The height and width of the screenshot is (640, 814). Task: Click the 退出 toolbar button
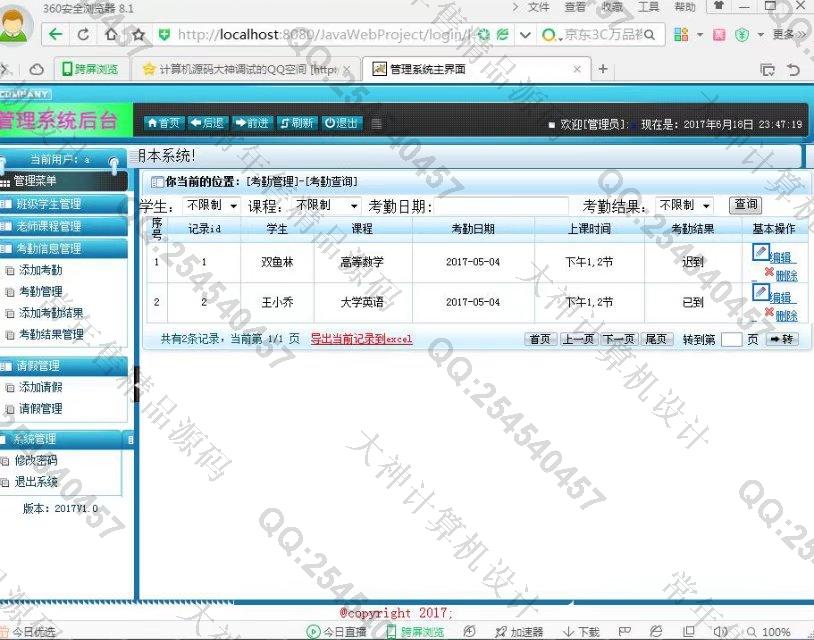coord(341,123)
